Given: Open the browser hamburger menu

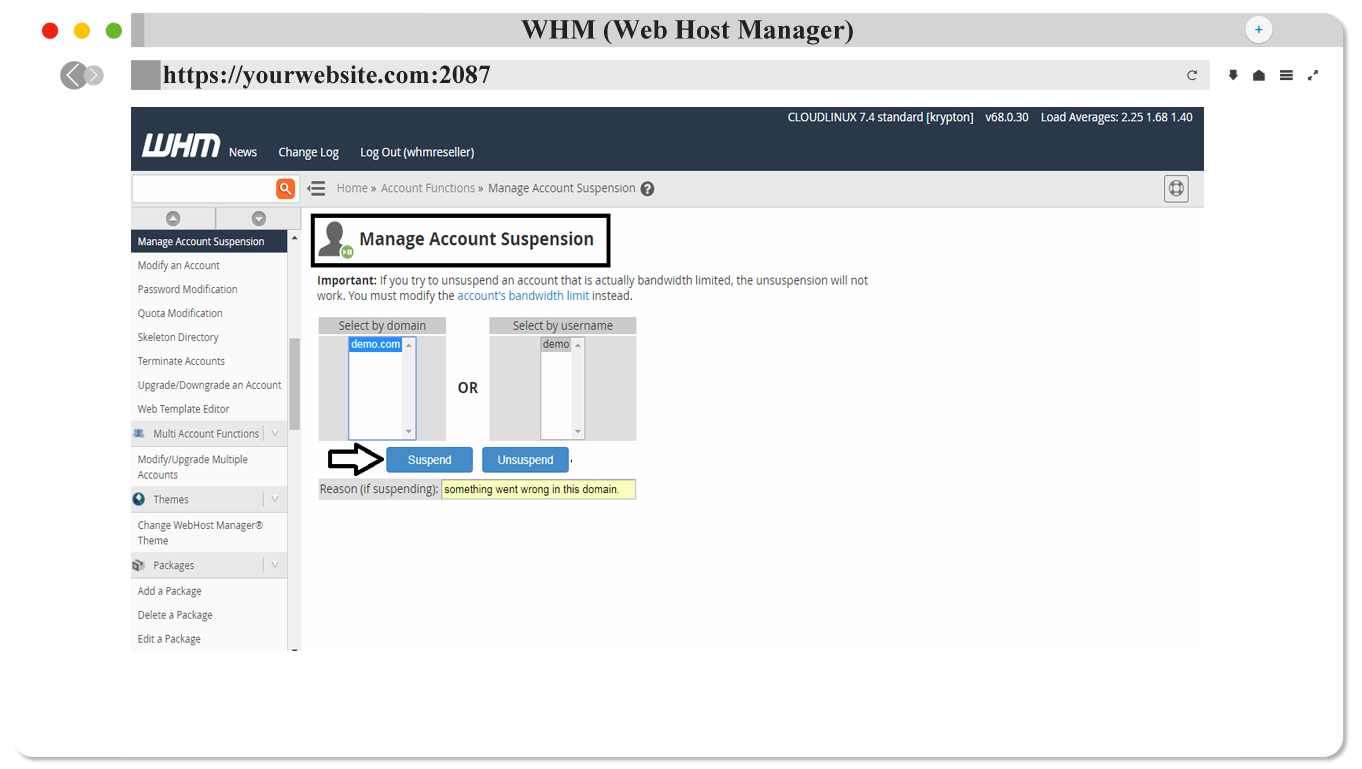Looking at the screenshot, I should 1286,75.
